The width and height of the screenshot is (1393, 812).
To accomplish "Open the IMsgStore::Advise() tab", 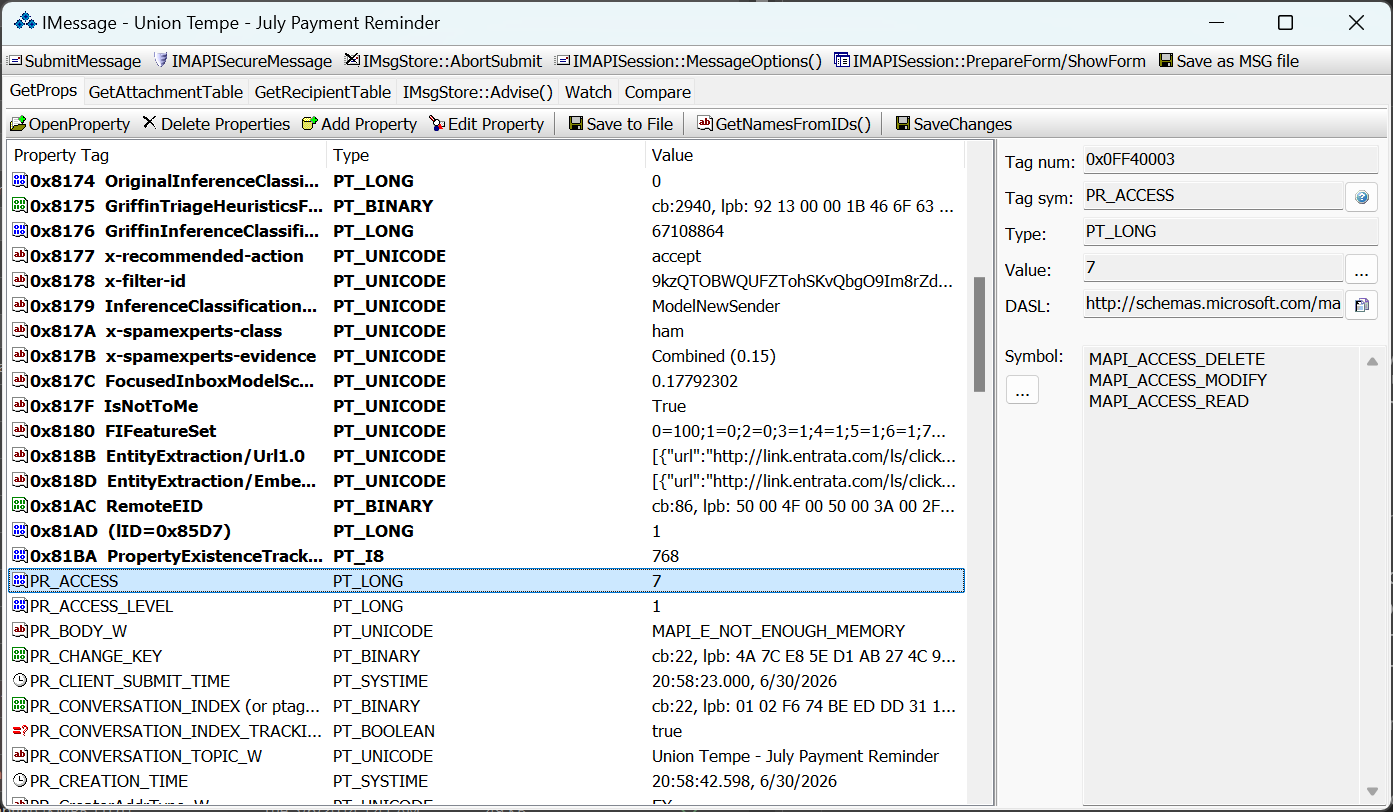I will [x=478, y=92].
